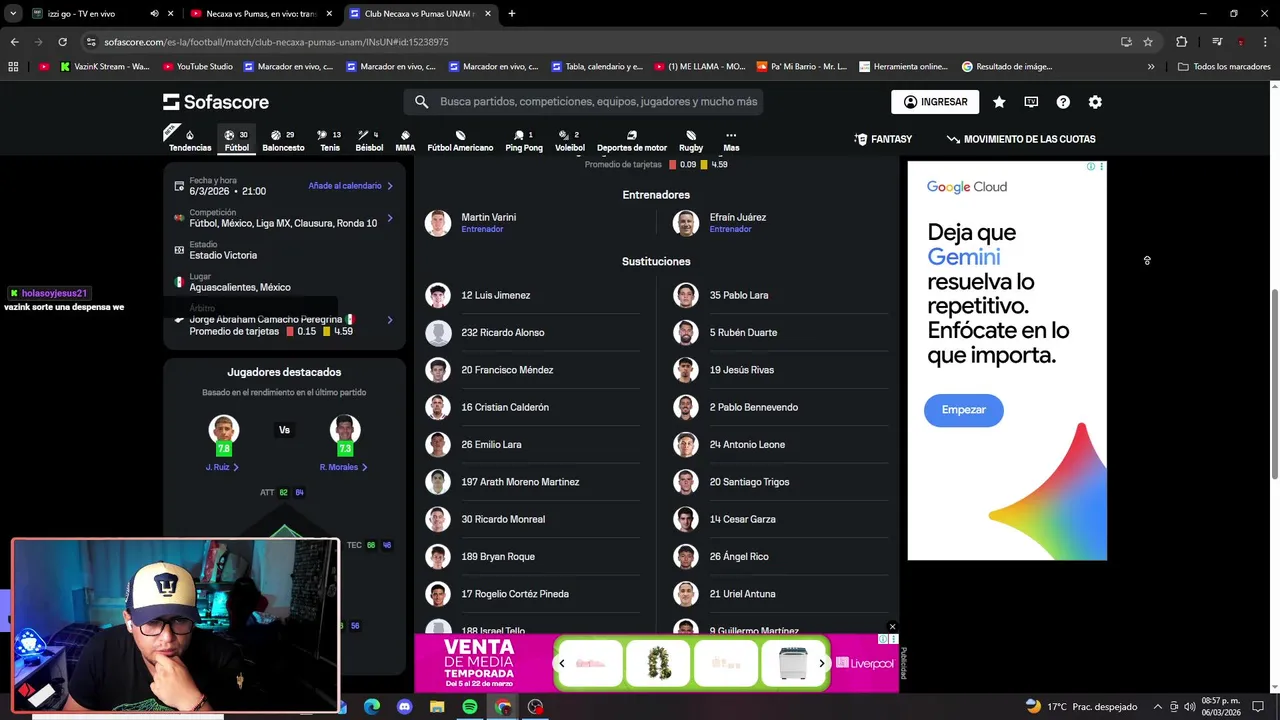Open the Chrome extensions puzzle icon

point(1181,42)
